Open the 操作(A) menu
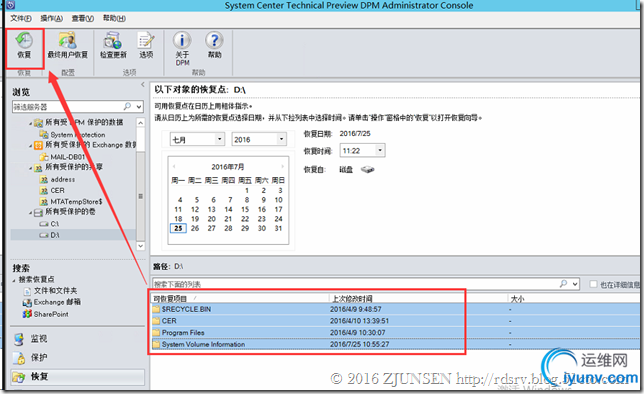This screenshot has height=394, width=644. 52,18
